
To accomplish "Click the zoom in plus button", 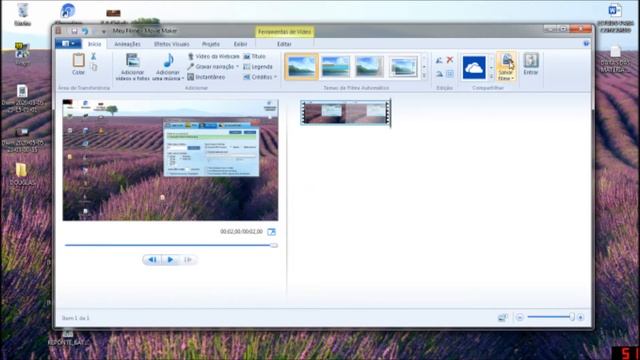I will click(580, 318).
